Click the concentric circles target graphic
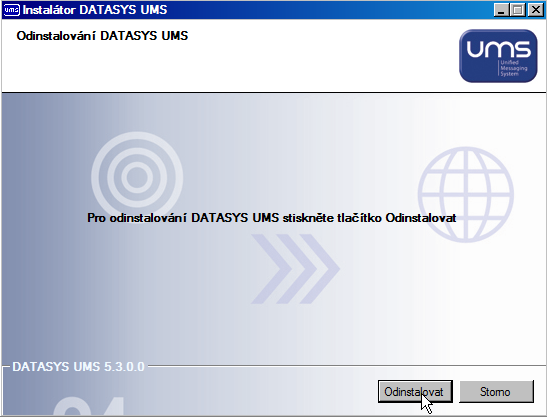Viewport: 547px width, 417px height. point(137,177)
